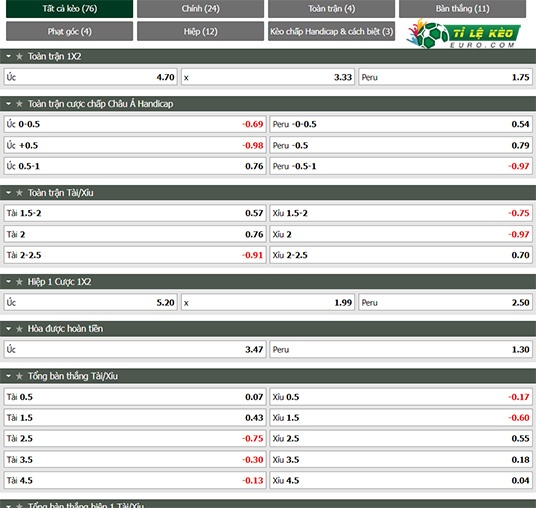The image size is (536, 508).
Task: Select Tài 0.5 at 0.07
Action: [x=135, y=397]
